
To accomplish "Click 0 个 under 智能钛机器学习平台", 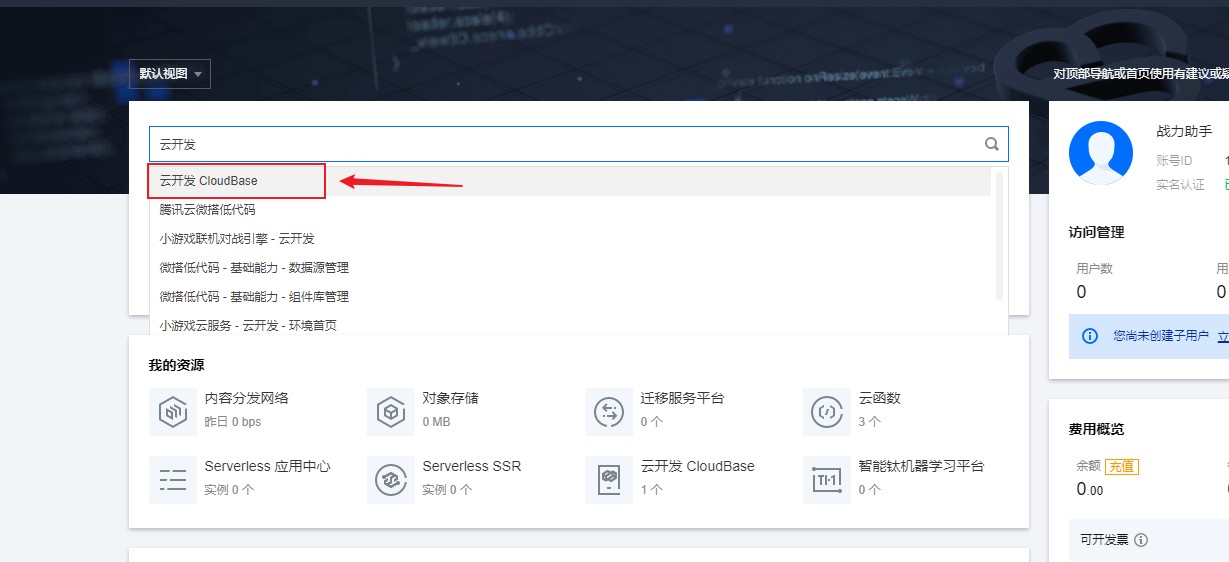I will pos(869,490).
